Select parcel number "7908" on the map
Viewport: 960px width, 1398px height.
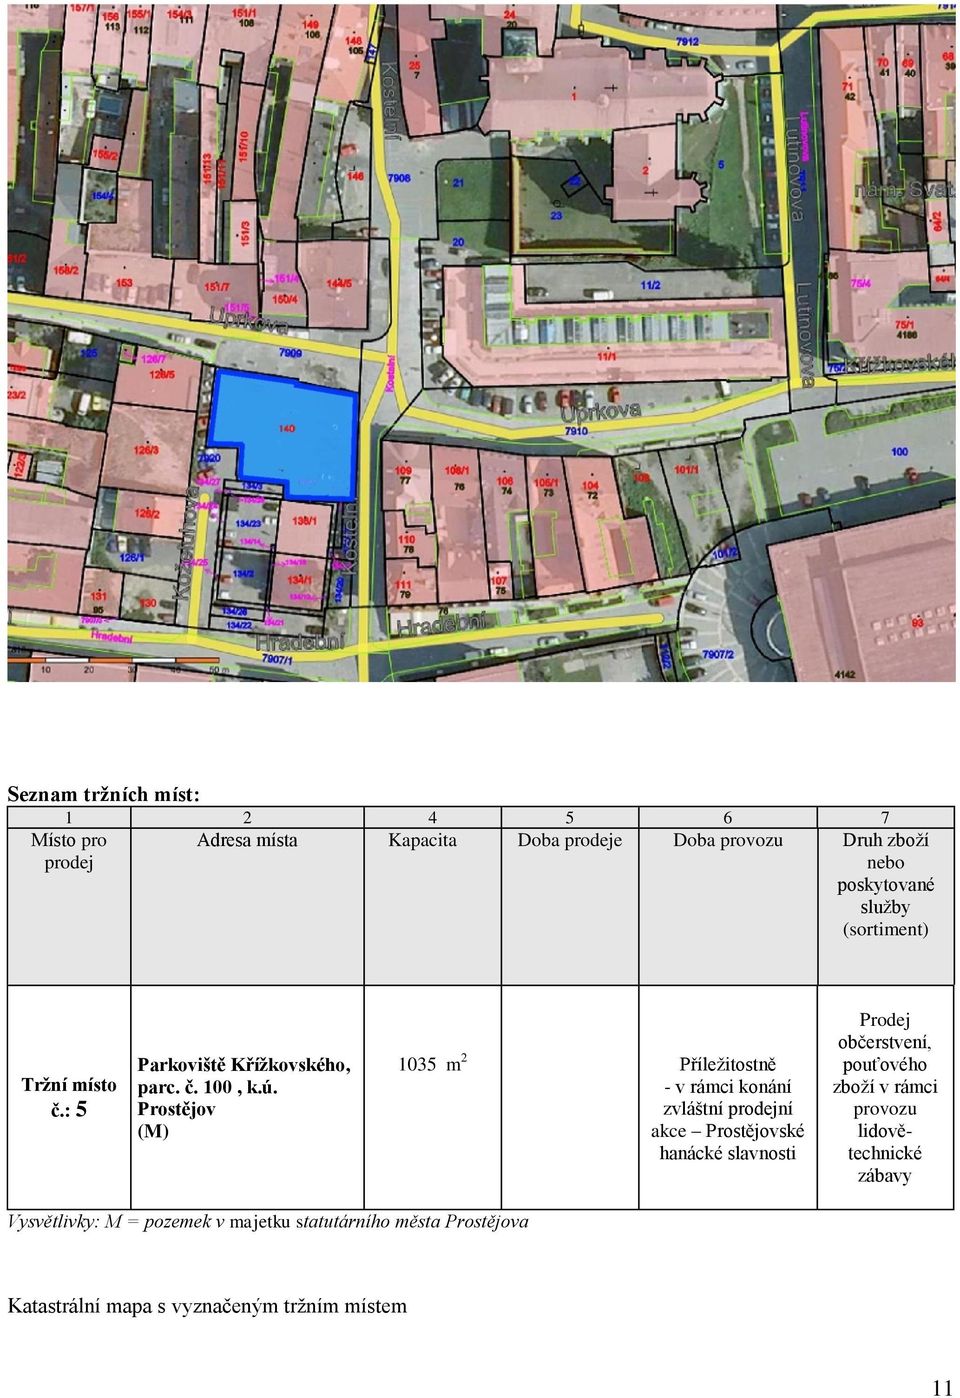pos(399,178)
